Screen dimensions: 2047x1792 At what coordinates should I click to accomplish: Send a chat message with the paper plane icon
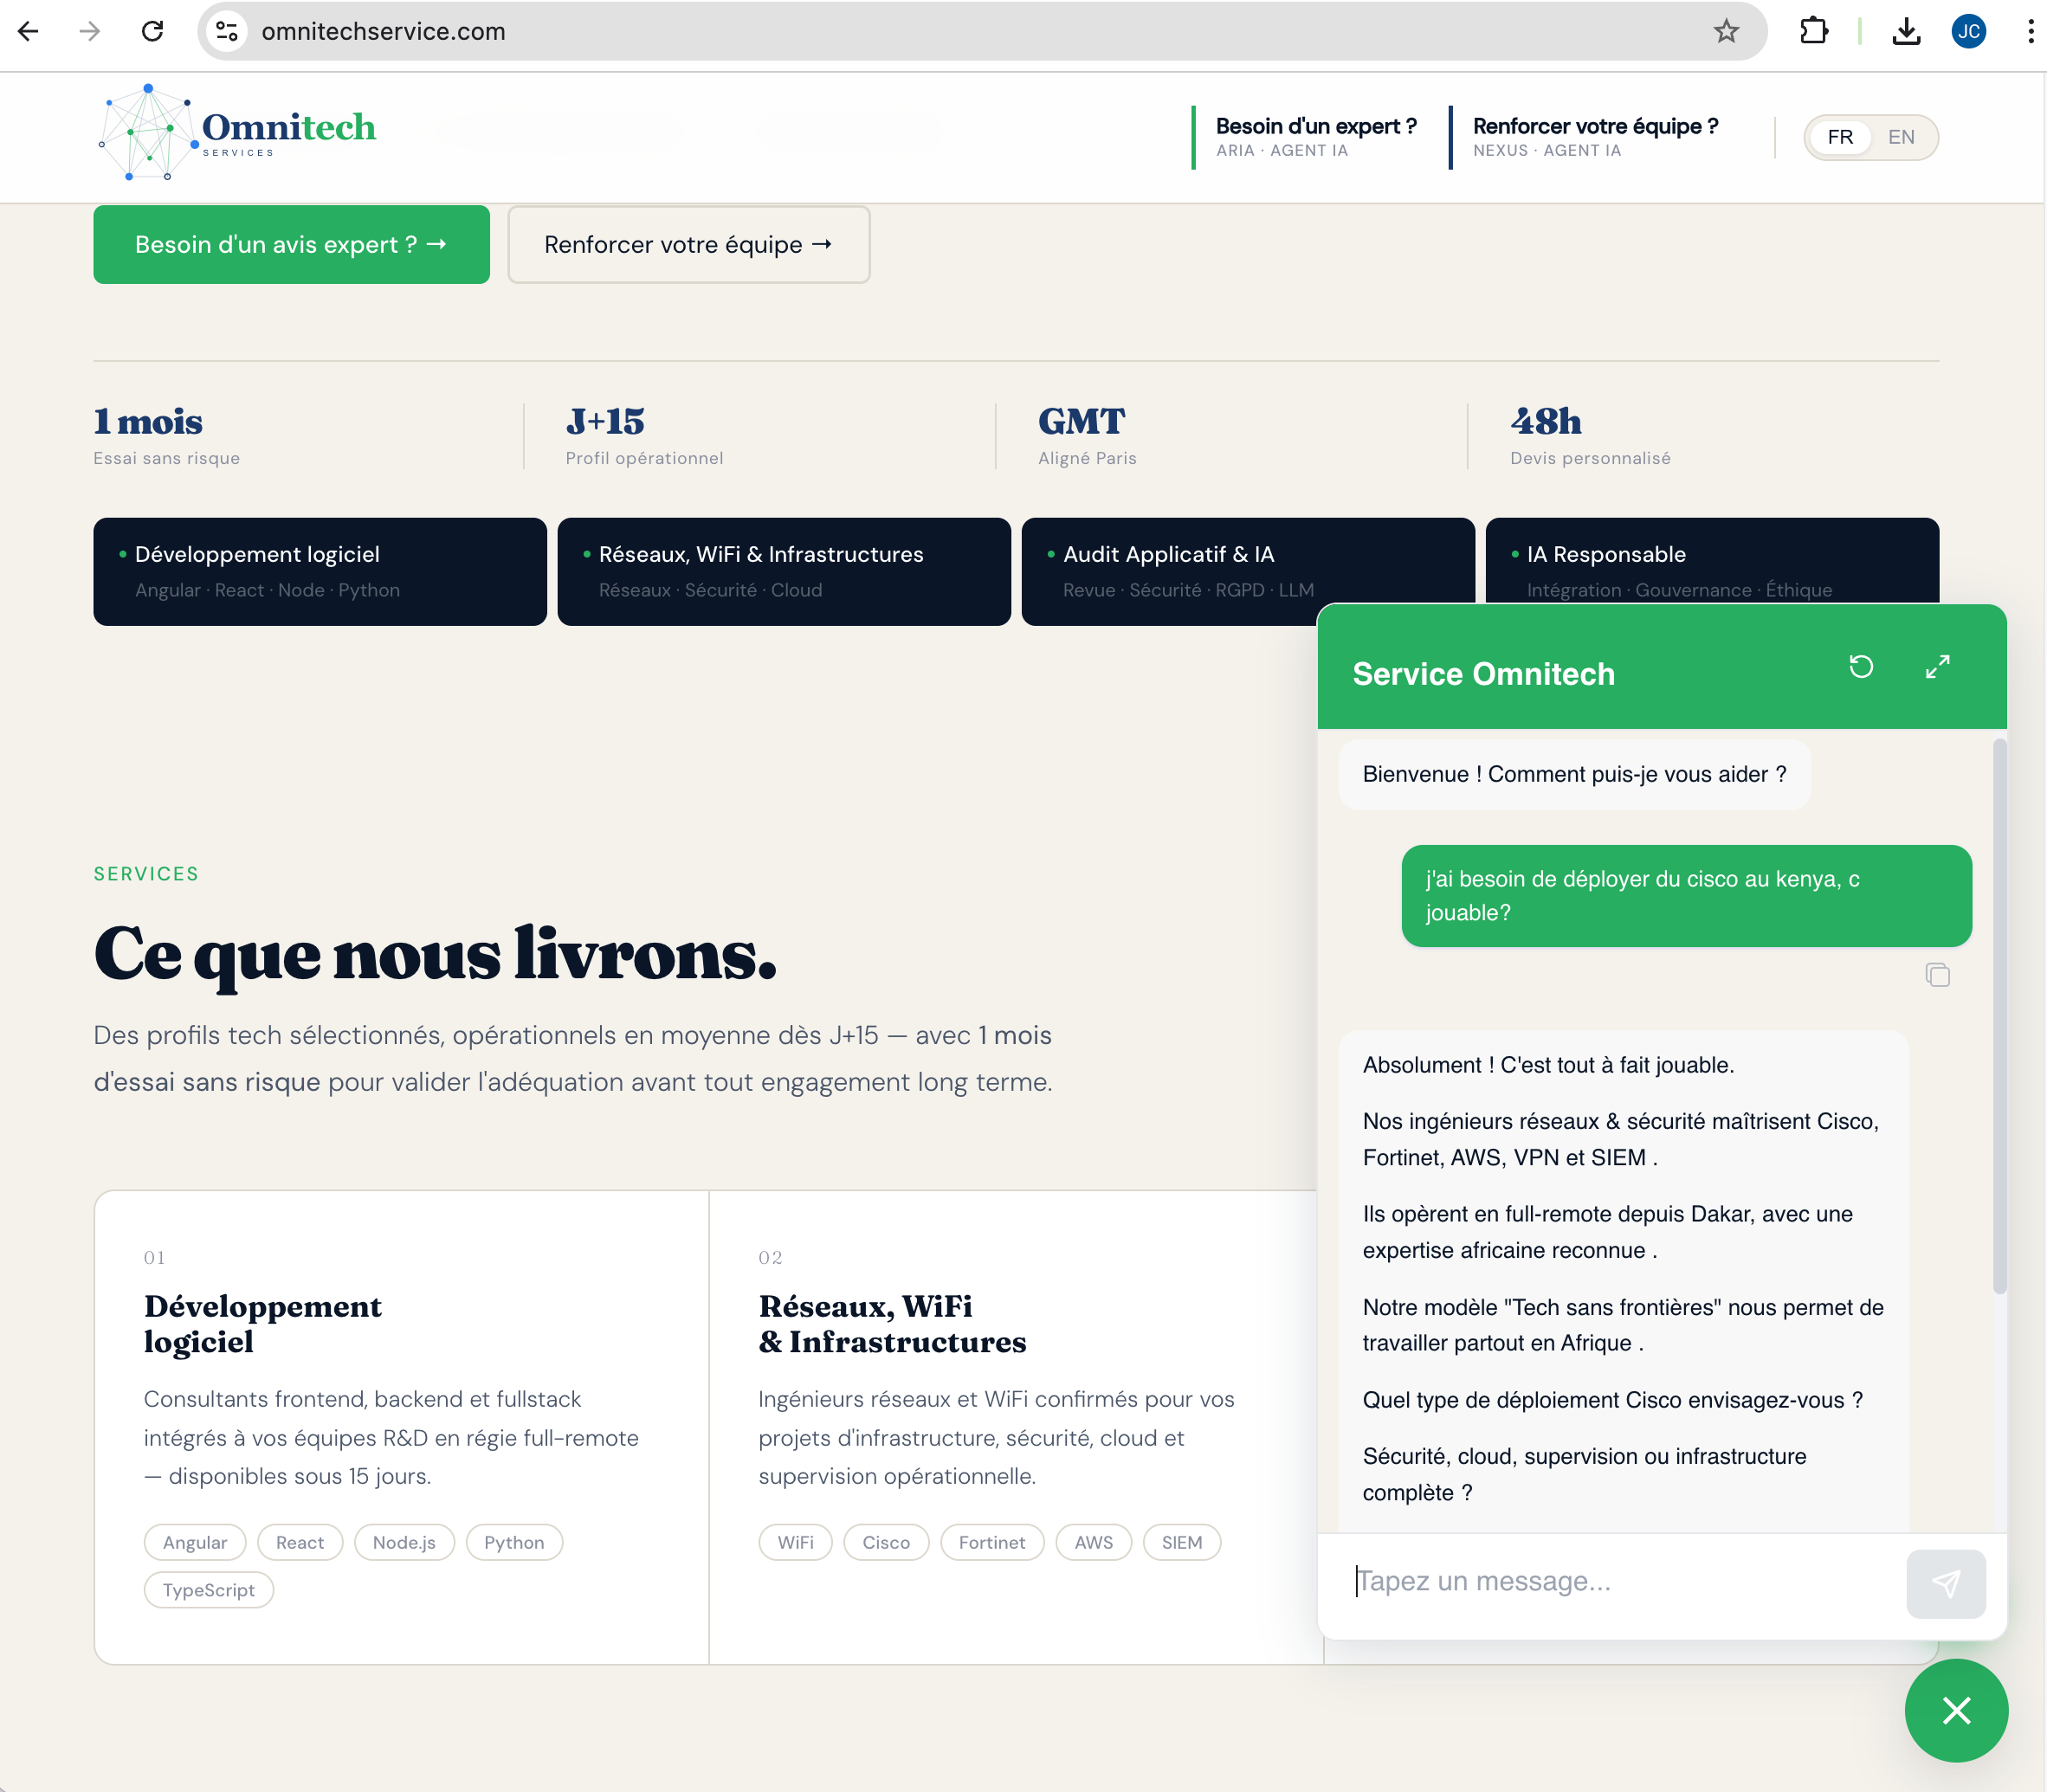point(1944,1583)
